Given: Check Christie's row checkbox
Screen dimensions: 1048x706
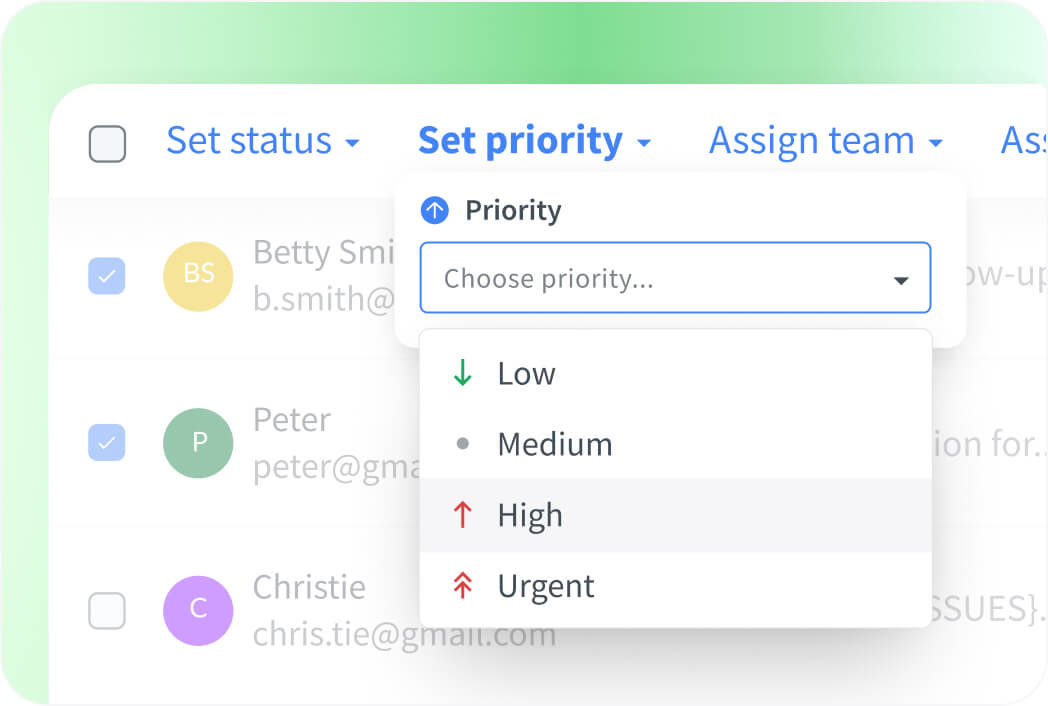Looking at the screenshot, I should pos(107,610).
